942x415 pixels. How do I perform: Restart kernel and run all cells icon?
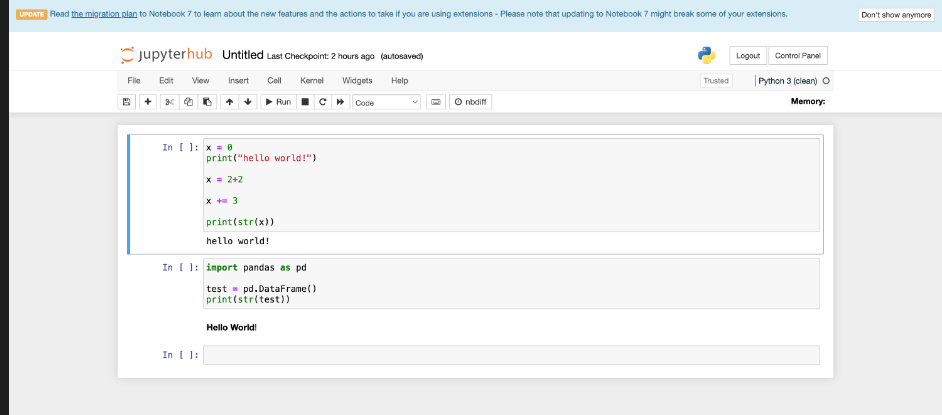tap(340, 102)
